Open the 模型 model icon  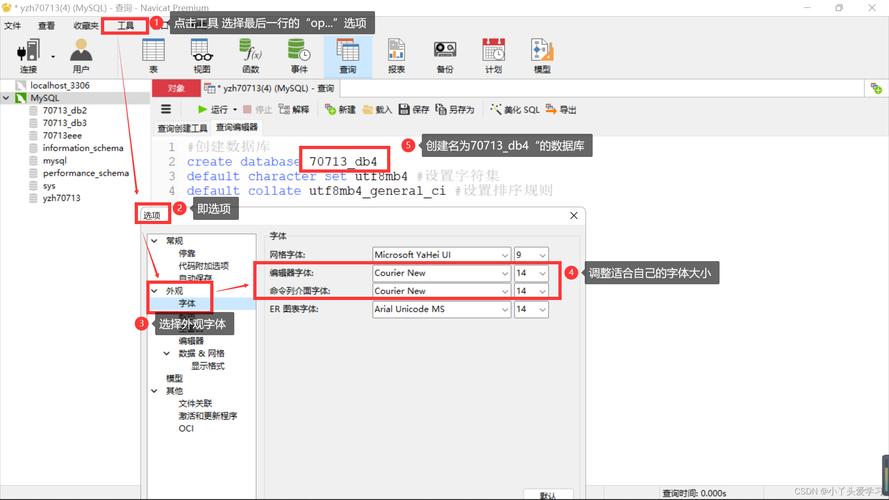[x=542, y=56]
